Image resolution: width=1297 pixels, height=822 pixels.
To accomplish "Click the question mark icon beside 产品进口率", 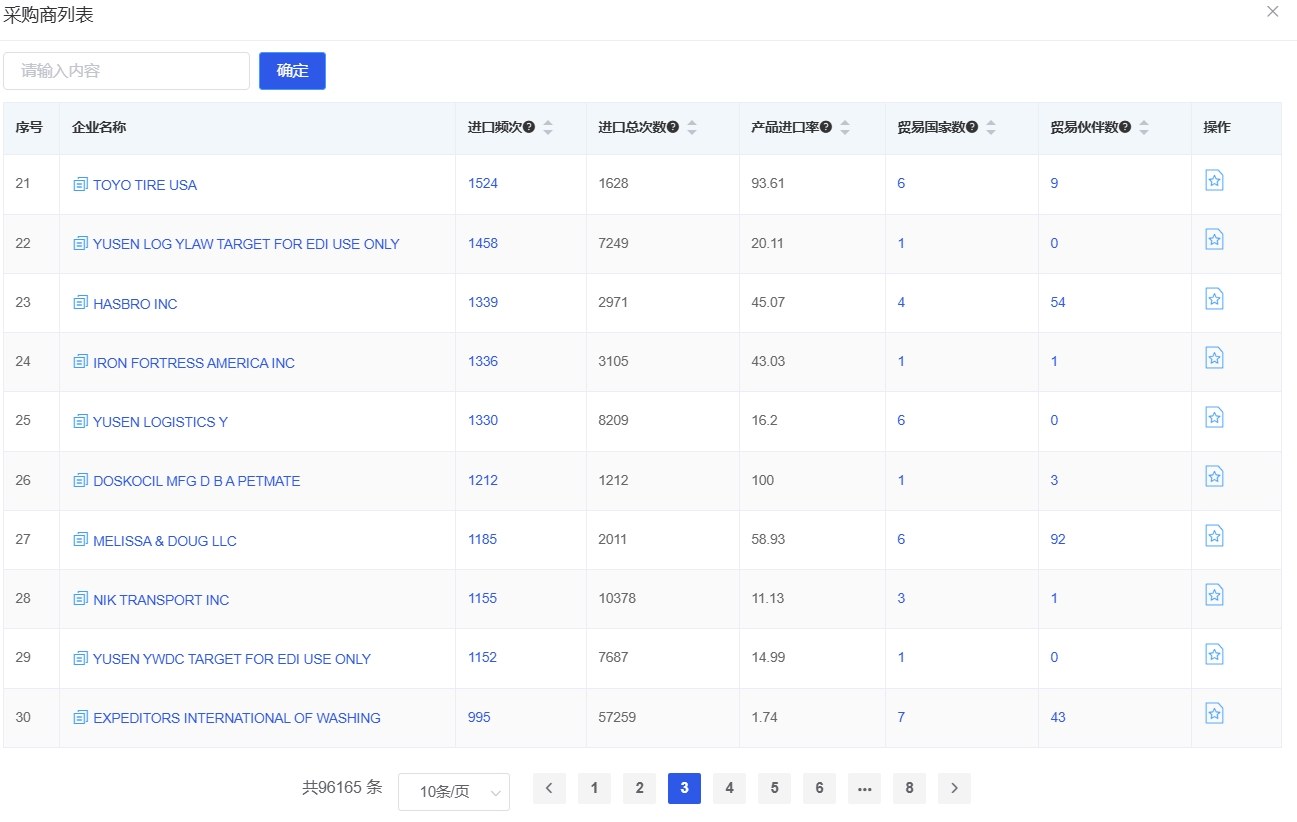I will tap(826, 127).
